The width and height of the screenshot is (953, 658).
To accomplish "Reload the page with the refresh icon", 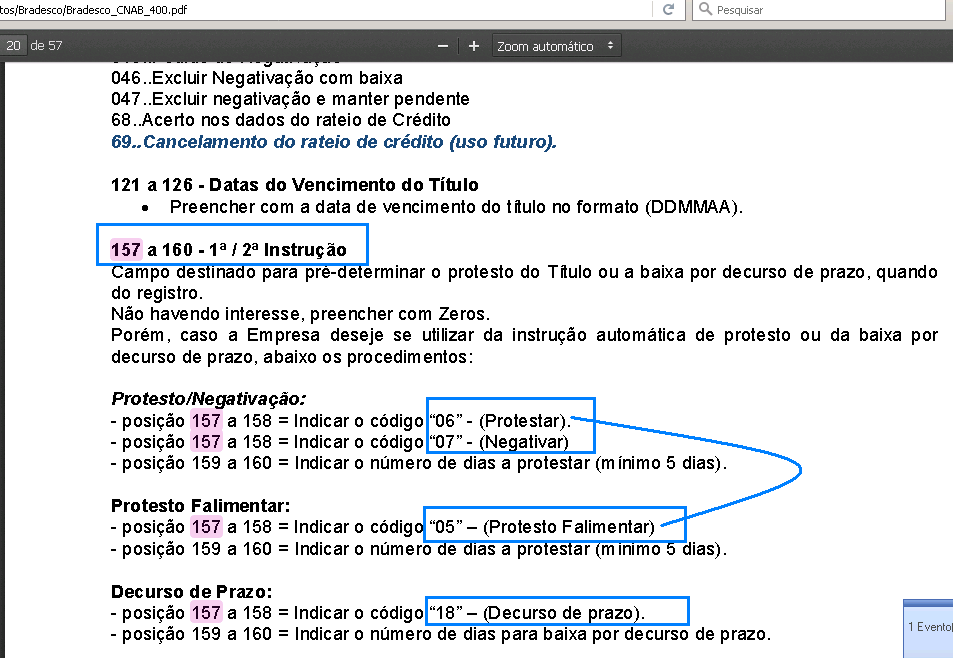I will coord(669,9).
